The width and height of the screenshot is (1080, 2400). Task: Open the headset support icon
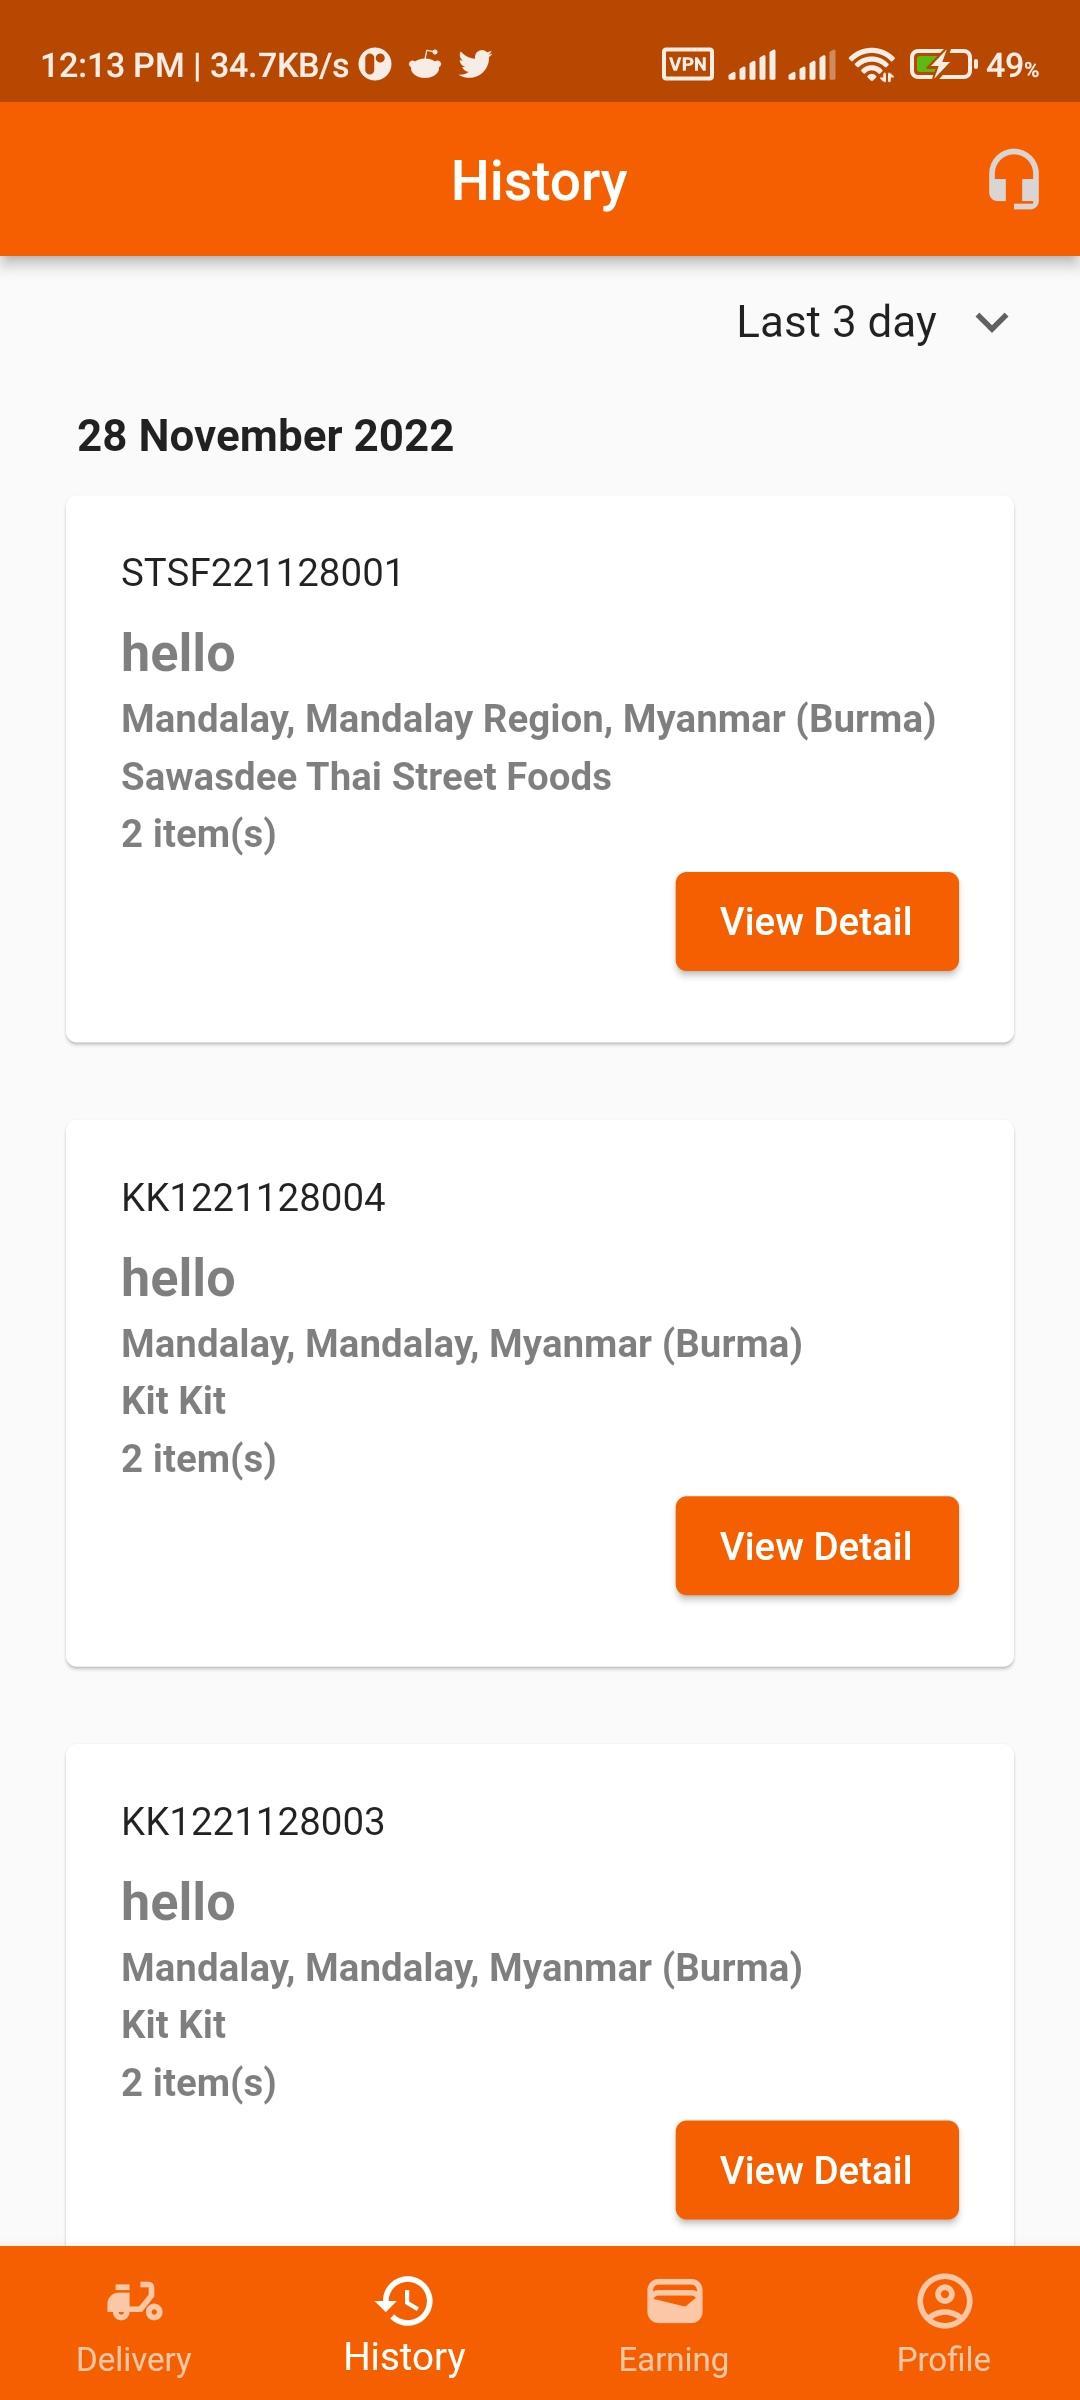pos(1013,180)
